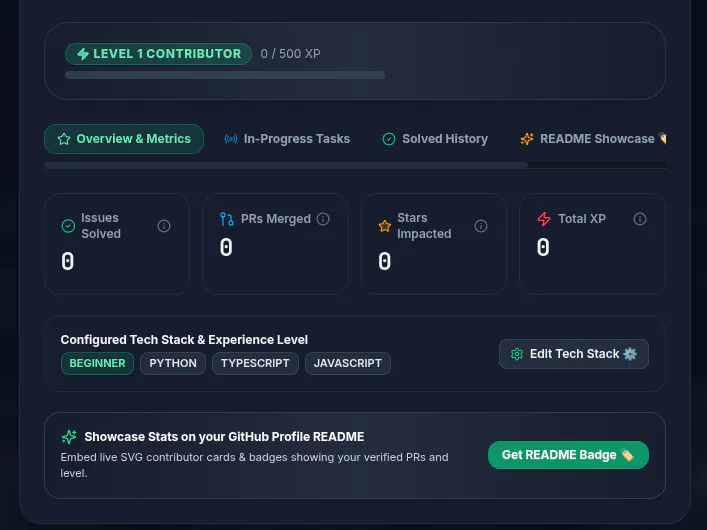The image size is (707, 530).
Task: Click Get README Badge button
Action: 568,455
